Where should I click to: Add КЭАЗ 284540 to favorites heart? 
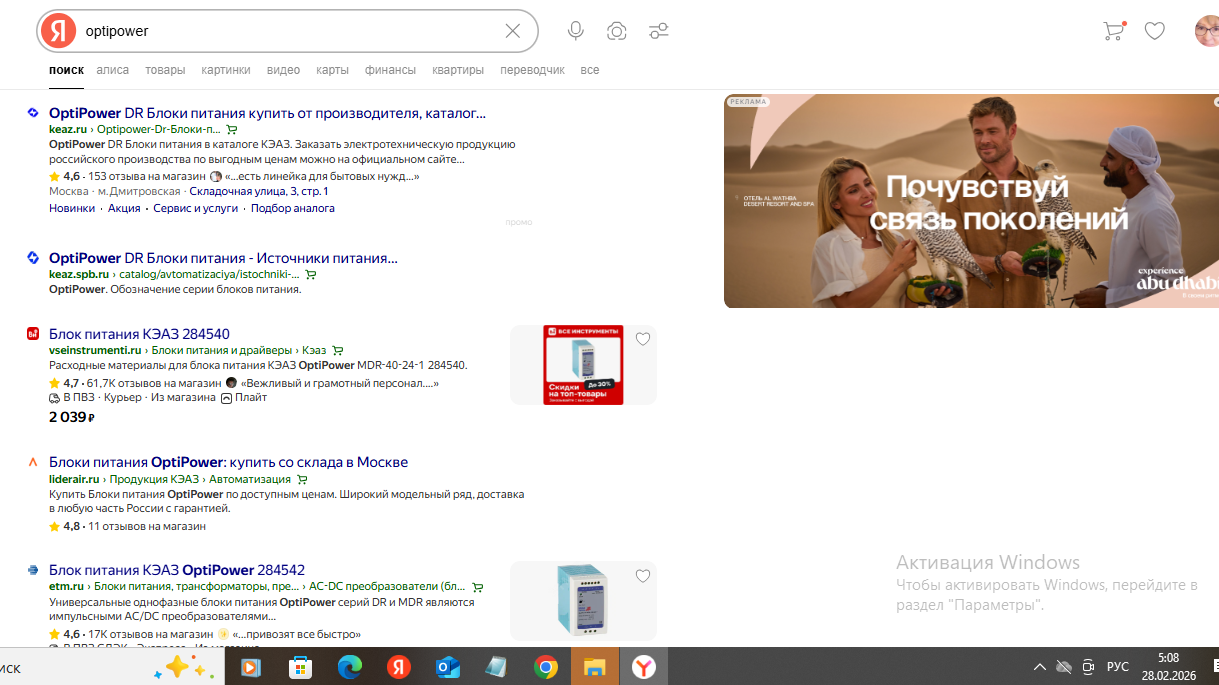point(643,339)
